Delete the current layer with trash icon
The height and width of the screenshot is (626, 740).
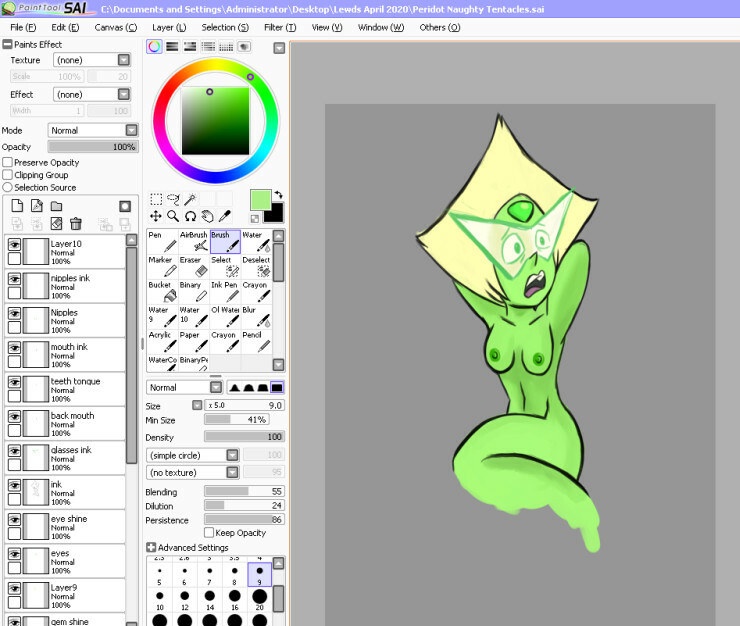(x=76, y=223)
